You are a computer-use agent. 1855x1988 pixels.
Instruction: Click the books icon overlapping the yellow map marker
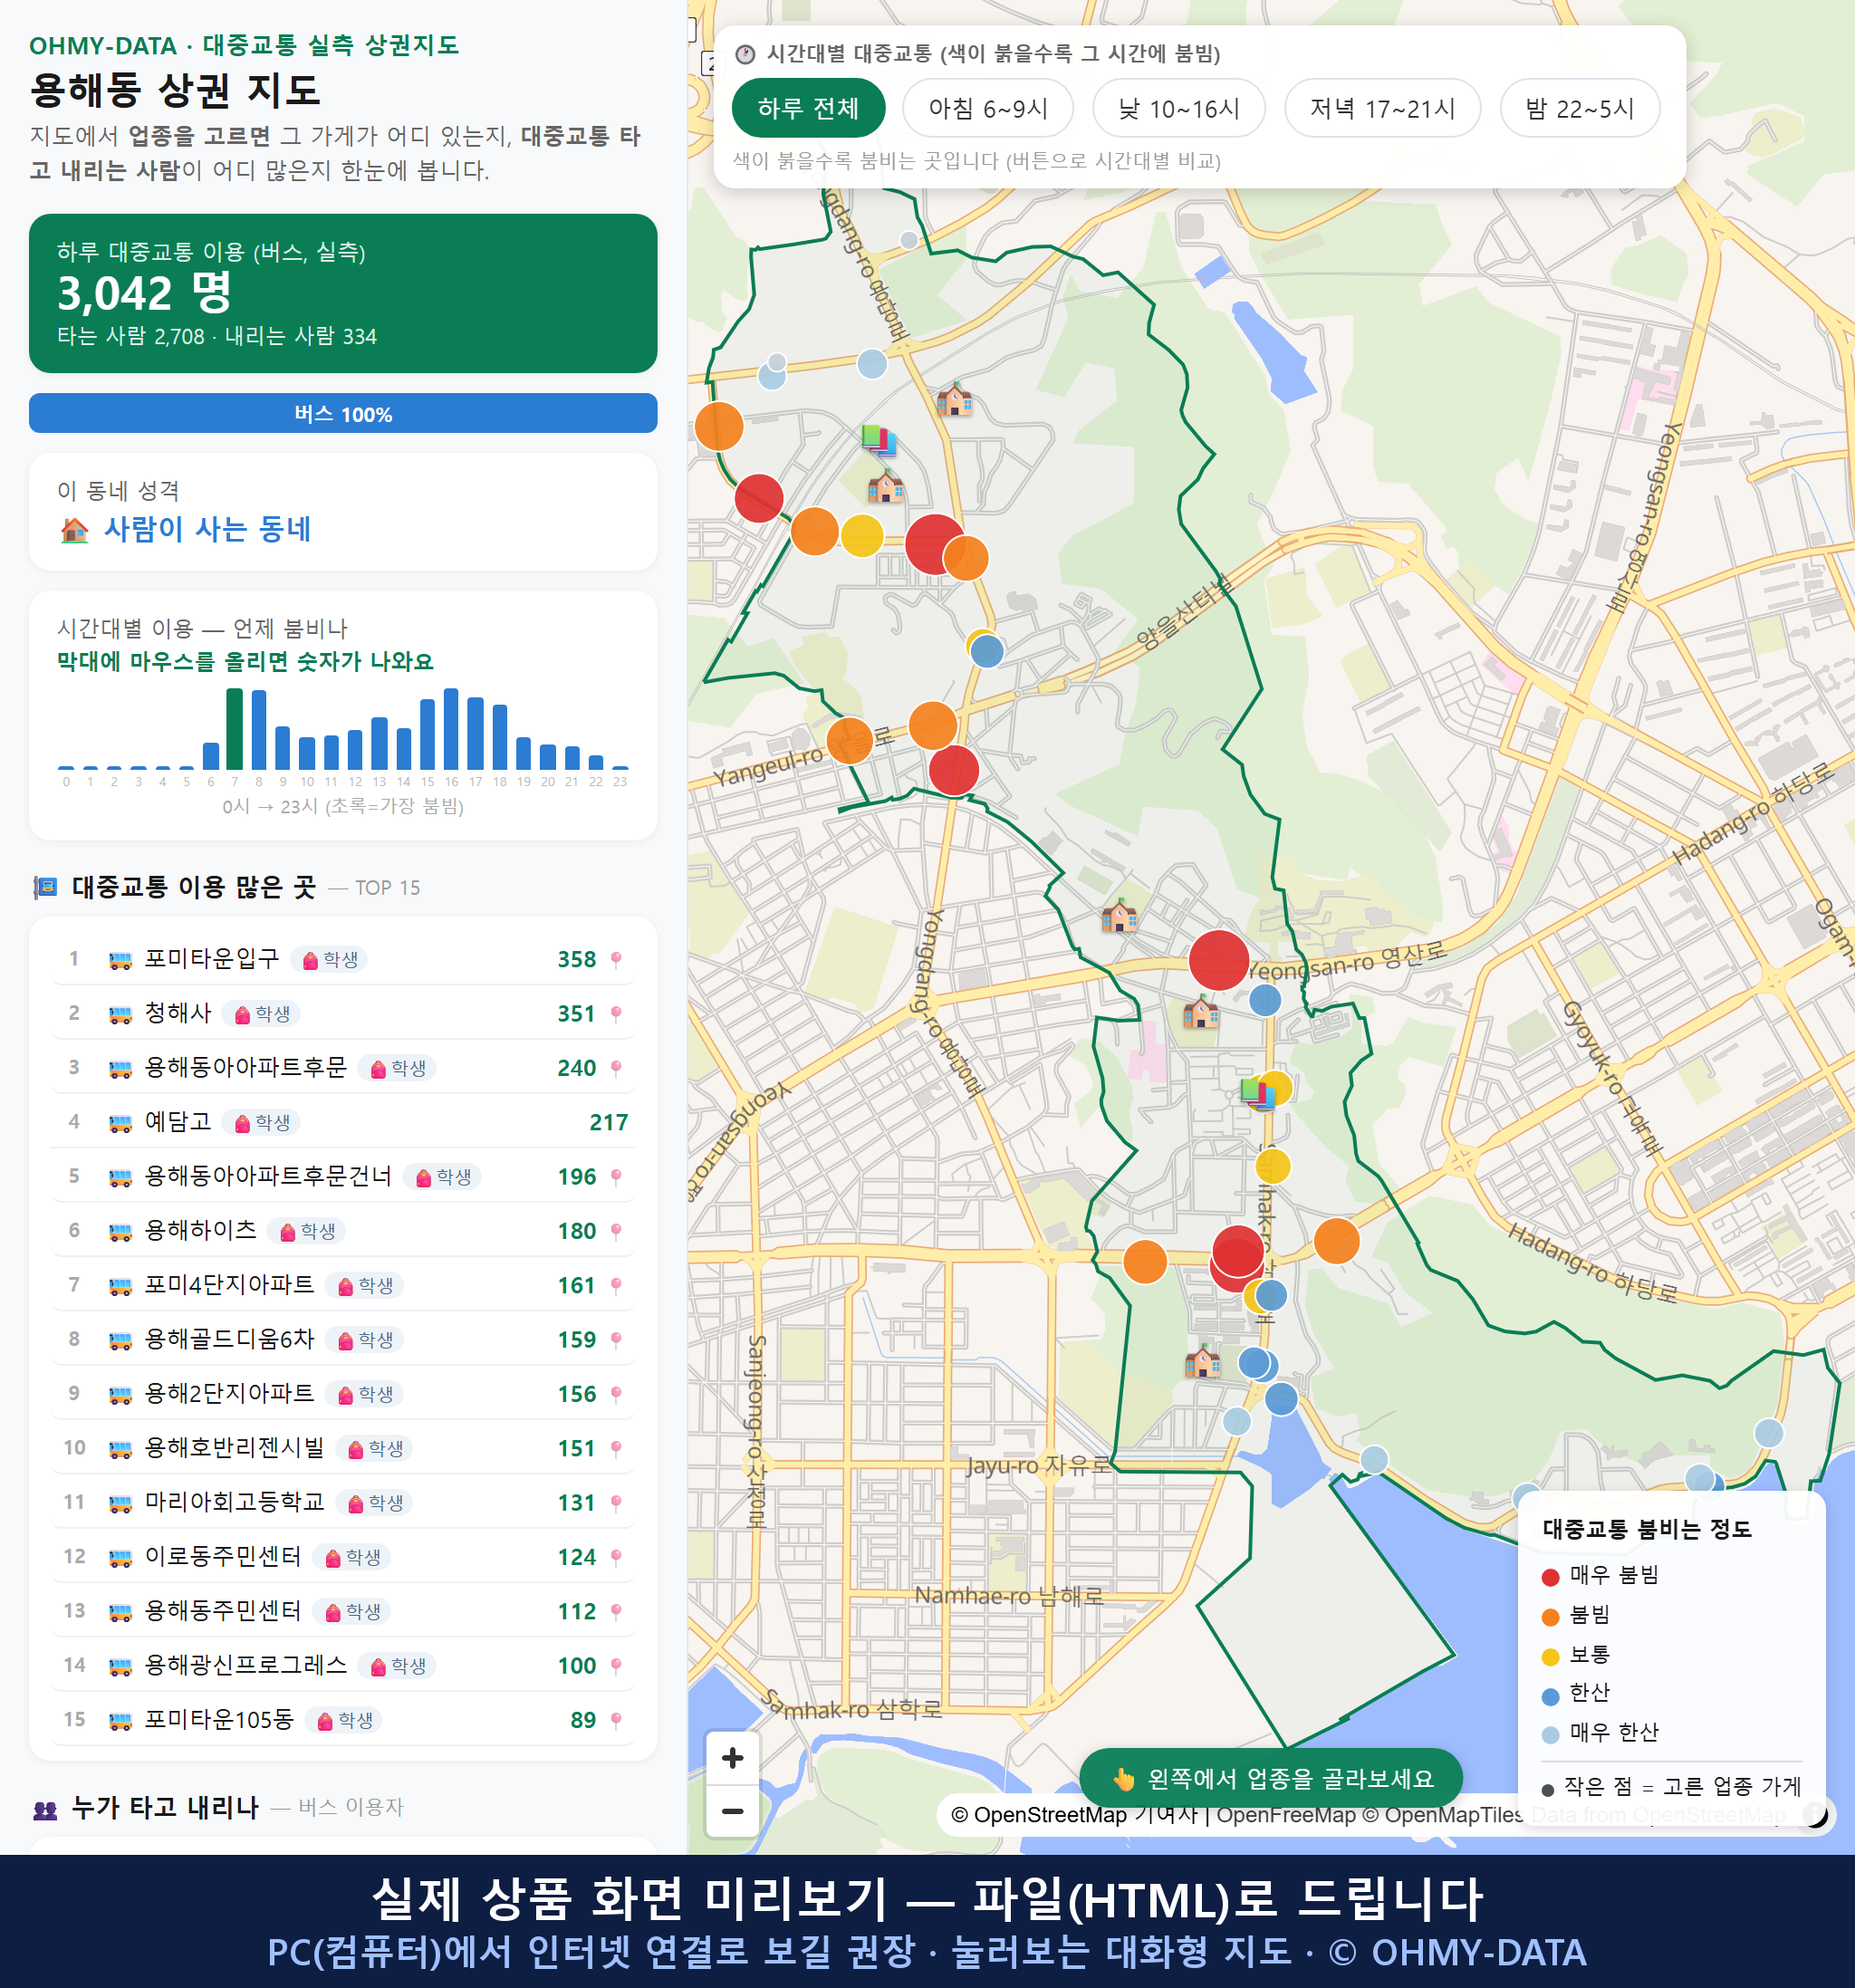point(1257,1092)
